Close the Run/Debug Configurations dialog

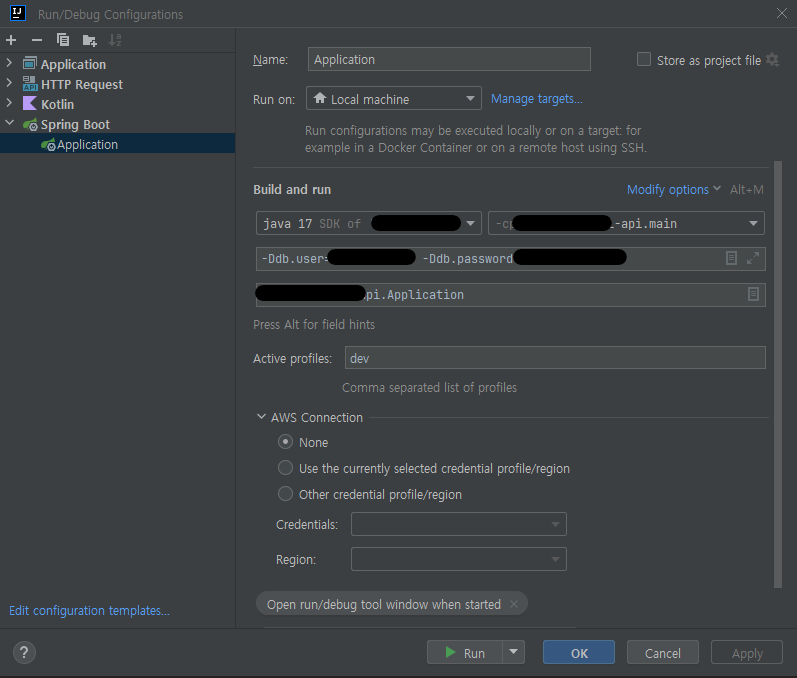[x=782, y=13]
